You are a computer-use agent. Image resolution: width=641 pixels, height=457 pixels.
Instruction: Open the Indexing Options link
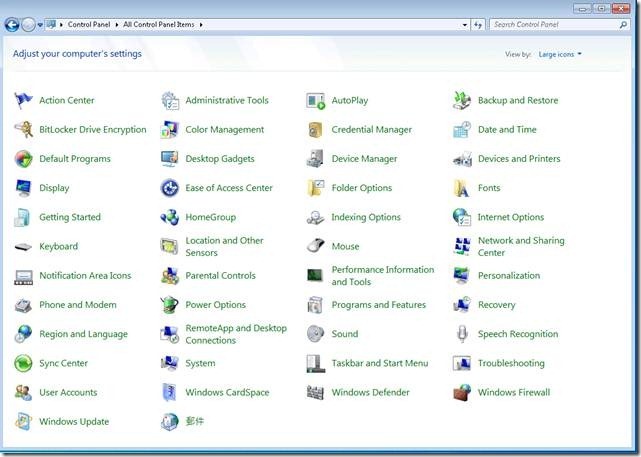pos(366,217)
